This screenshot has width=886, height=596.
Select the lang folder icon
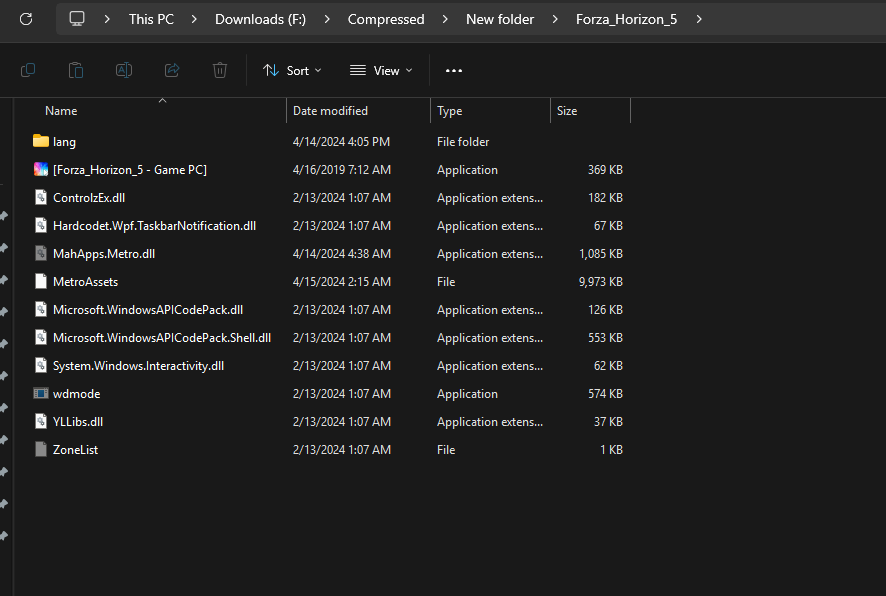(41, 142)
